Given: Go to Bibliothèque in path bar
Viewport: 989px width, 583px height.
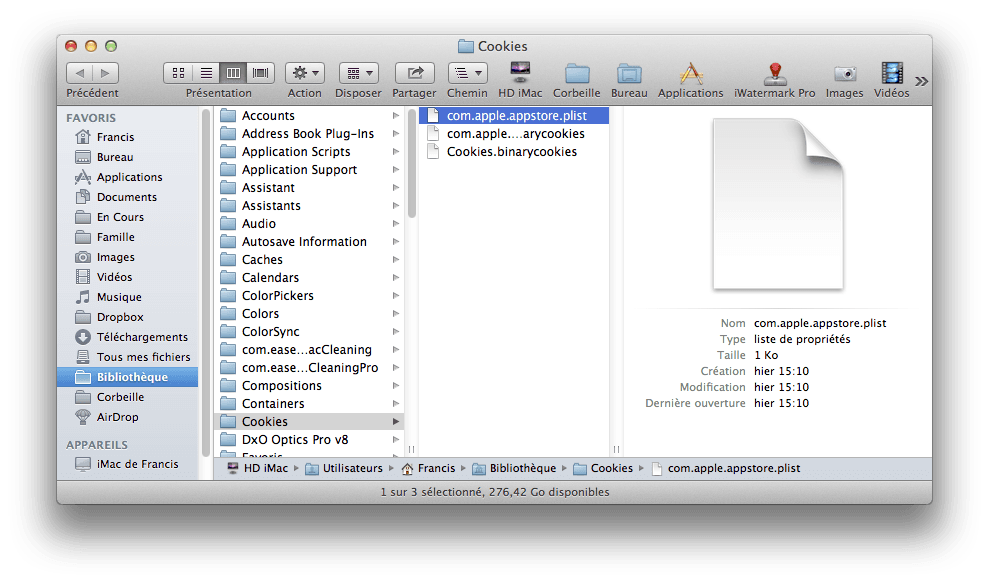Looking at the screenshot, I should (515, 468).
